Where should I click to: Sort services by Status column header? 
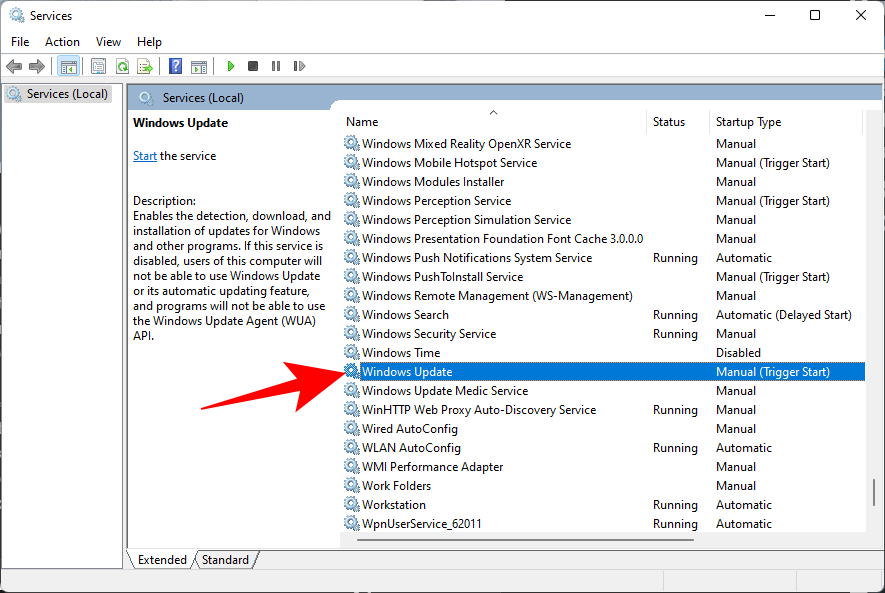point(669,122)
